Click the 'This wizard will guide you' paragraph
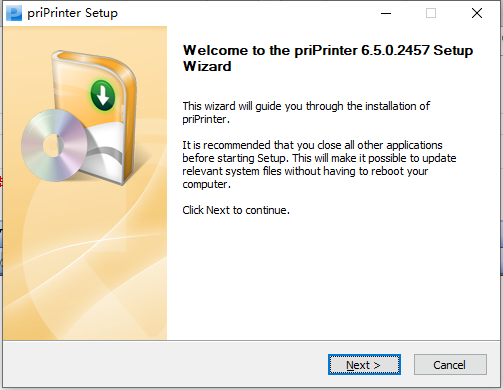The height and width of the screenshot is (390, 503). (306, 112)
